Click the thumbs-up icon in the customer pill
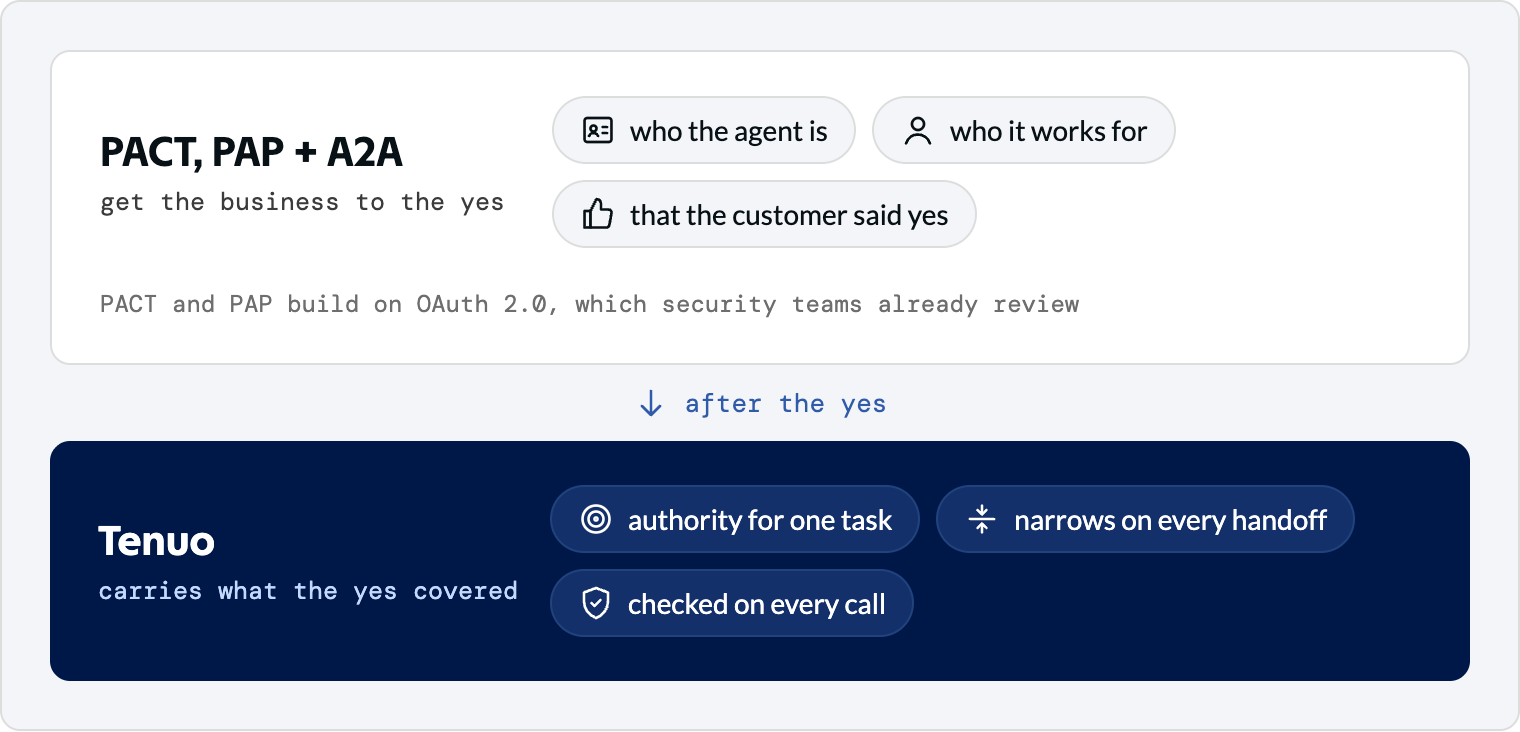This screenshot has height=732, width=1520. (x=597, y=214)
